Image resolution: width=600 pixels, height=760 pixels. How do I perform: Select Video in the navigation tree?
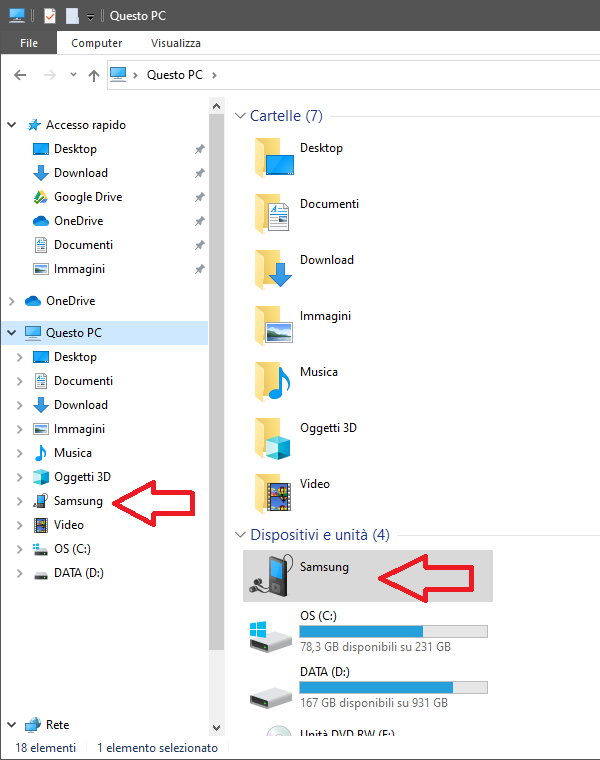pyautogui.click(x=69, y=525)
